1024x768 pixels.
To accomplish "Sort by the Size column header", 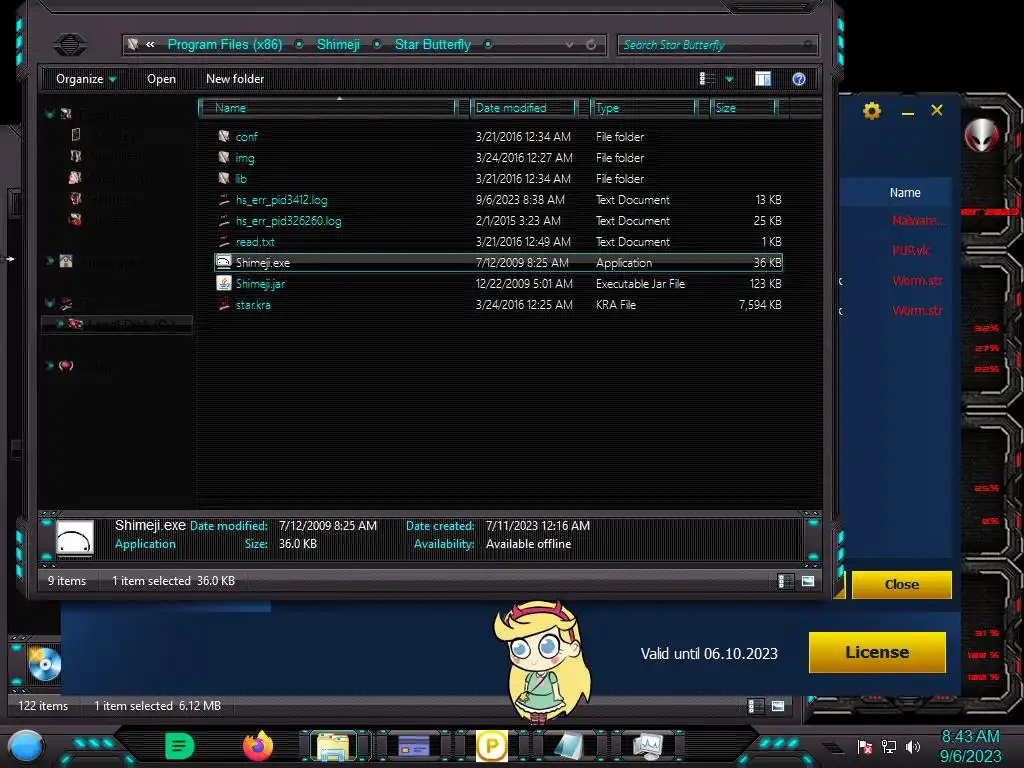I will 743,108.
